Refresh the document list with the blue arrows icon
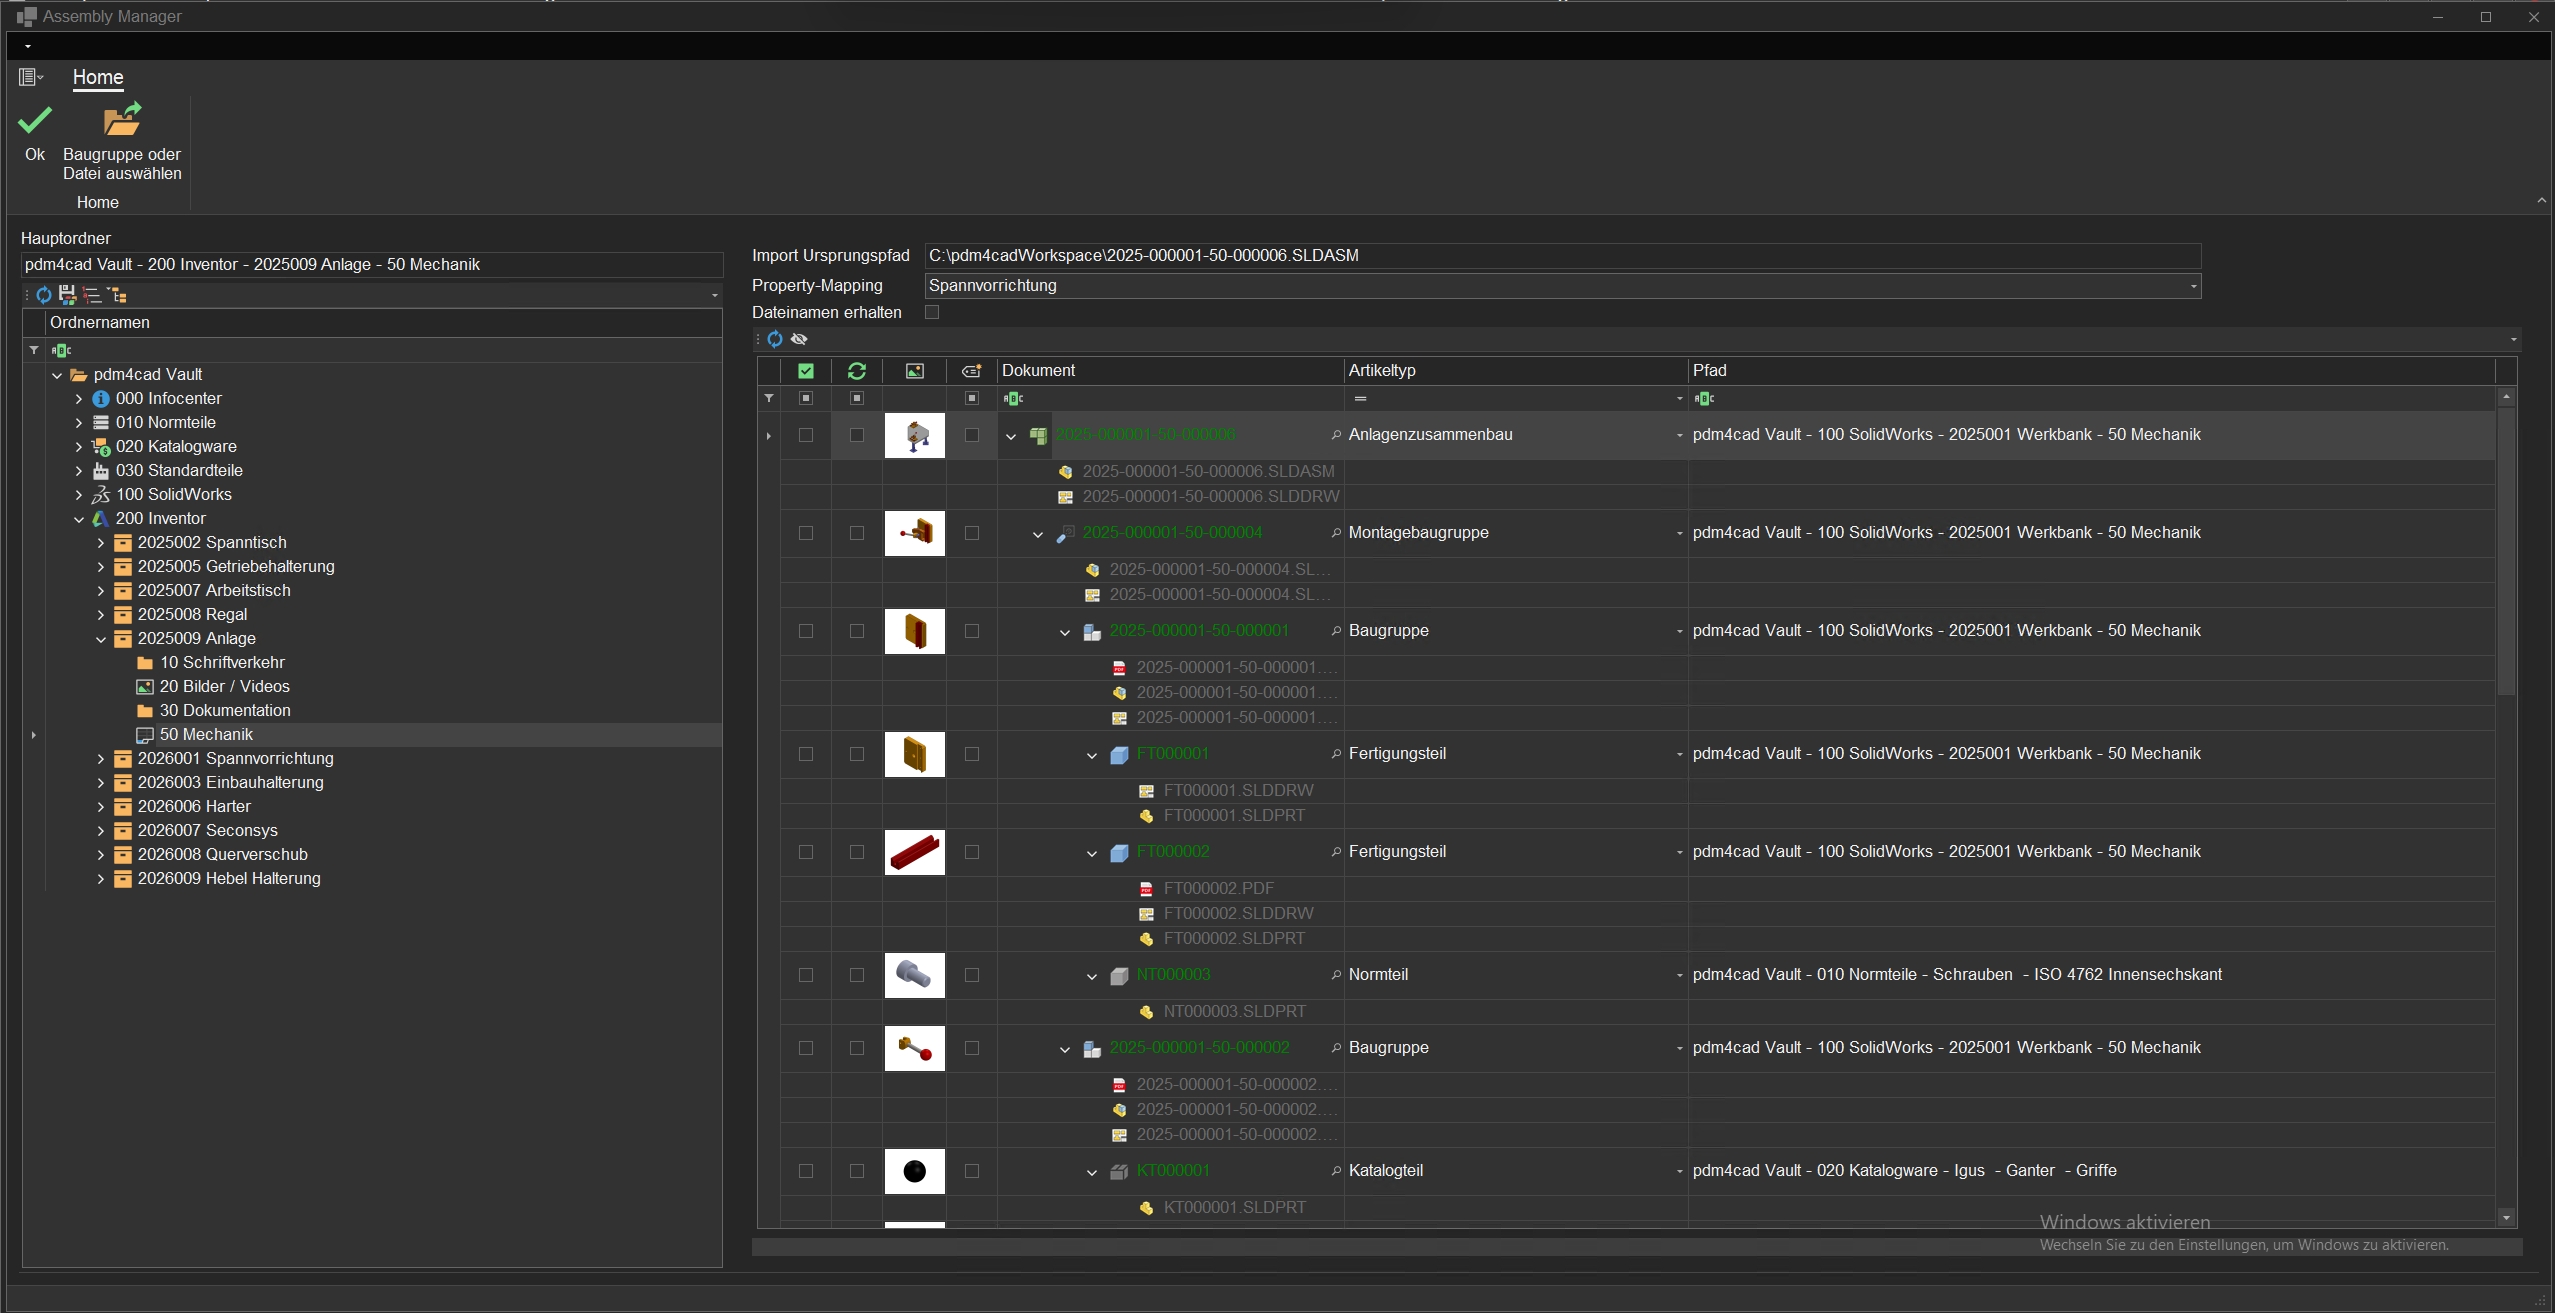2555x1313 pixels. [x=775, y=340]
